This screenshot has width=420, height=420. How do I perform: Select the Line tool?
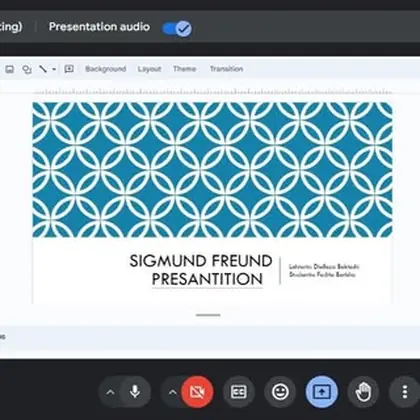click(43, 69)
